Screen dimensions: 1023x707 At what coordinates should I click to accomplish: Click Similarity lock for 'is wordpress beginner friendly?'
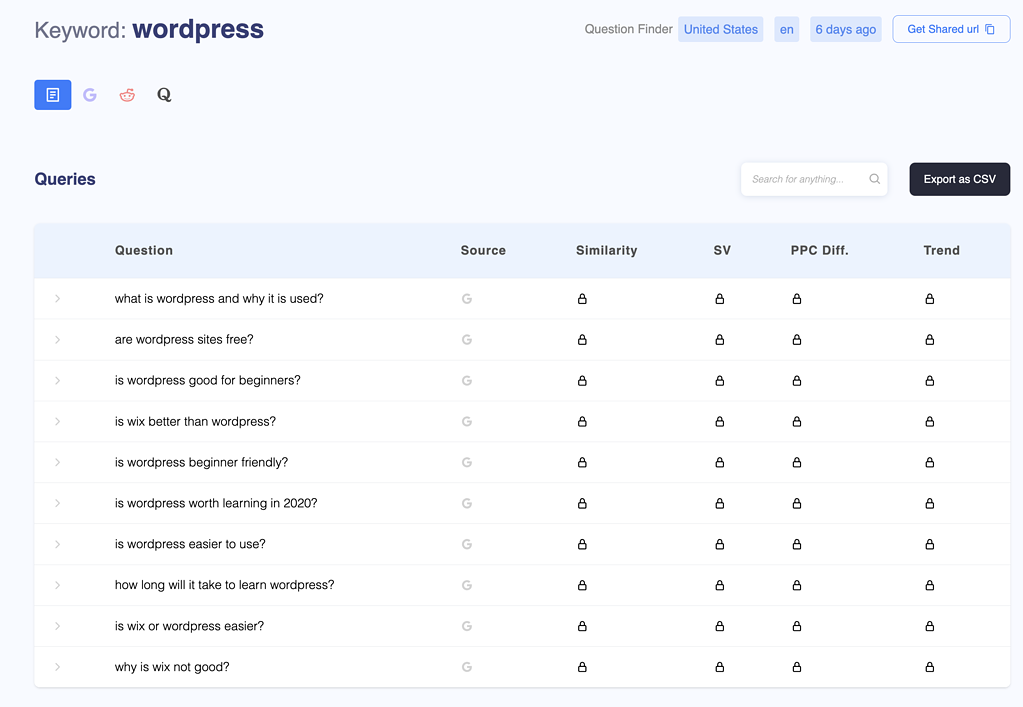pos(582,462)
